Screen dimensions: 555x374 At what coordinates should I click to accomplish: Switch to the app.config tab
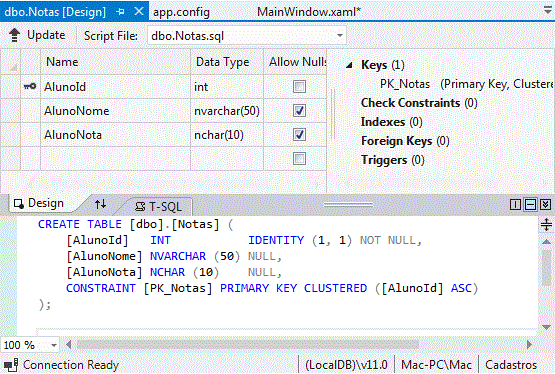[x=181, y=12]
